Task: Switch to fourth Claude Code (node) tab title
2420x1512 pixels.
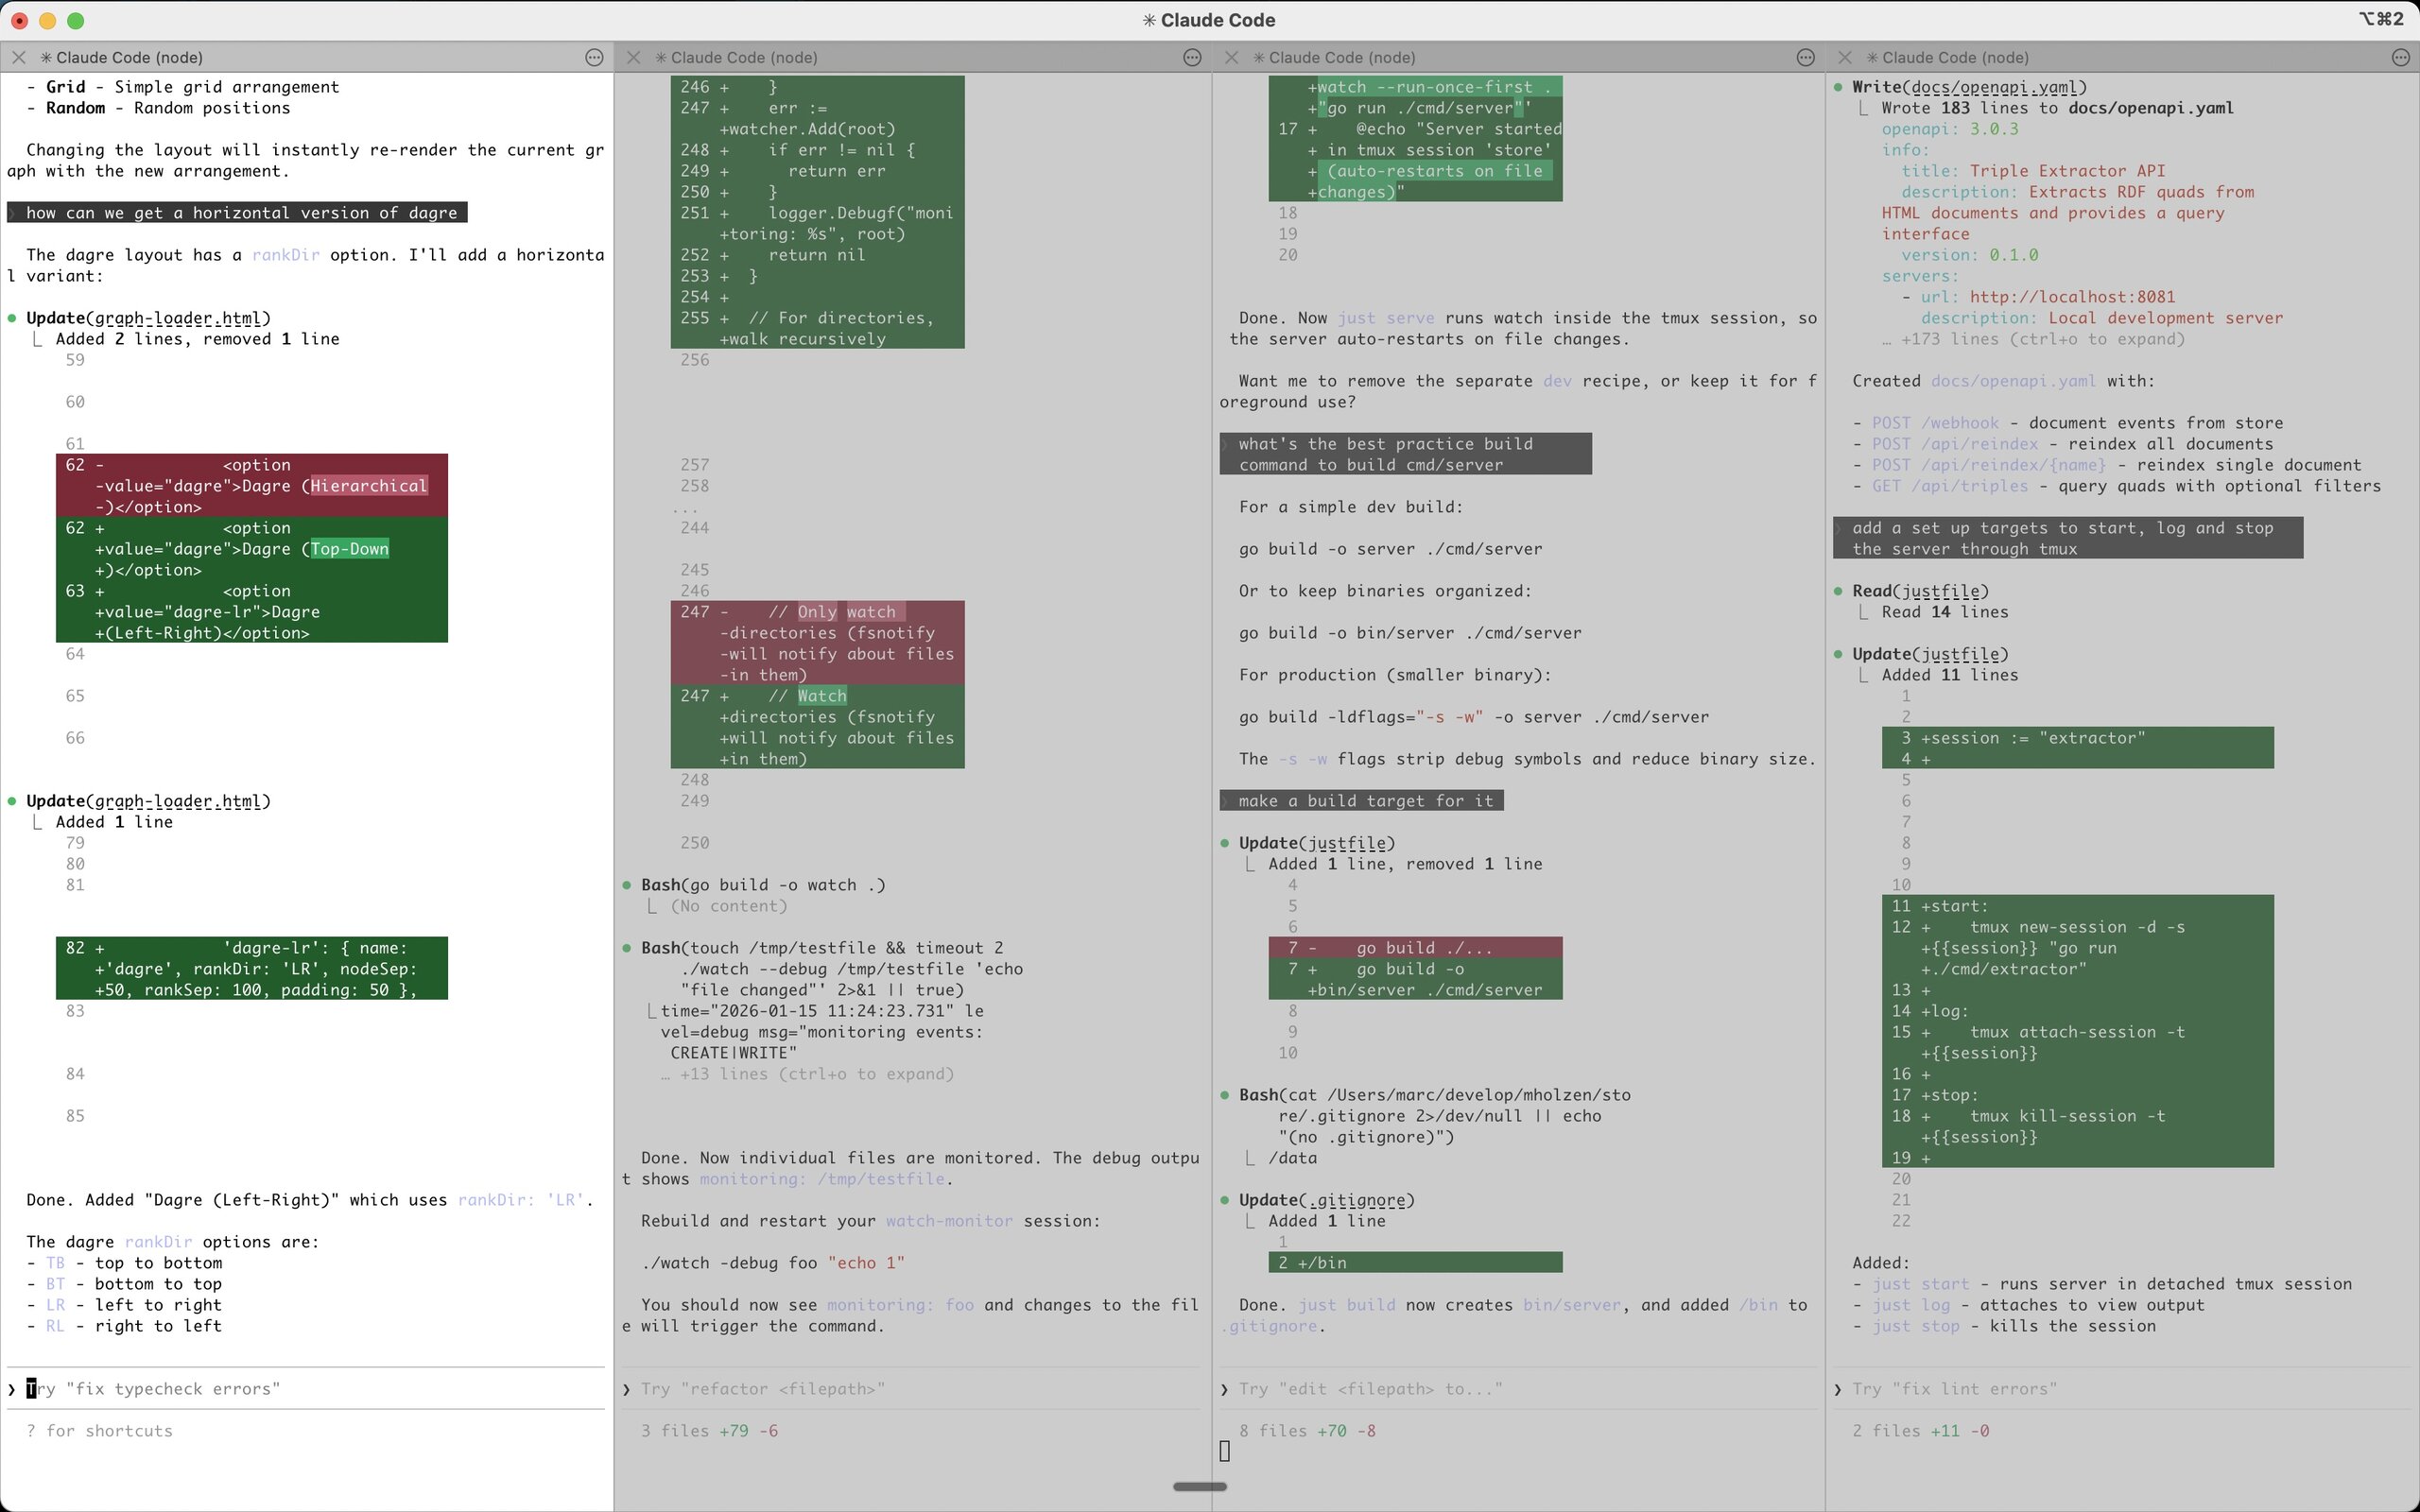Action: pos(1955,58)
